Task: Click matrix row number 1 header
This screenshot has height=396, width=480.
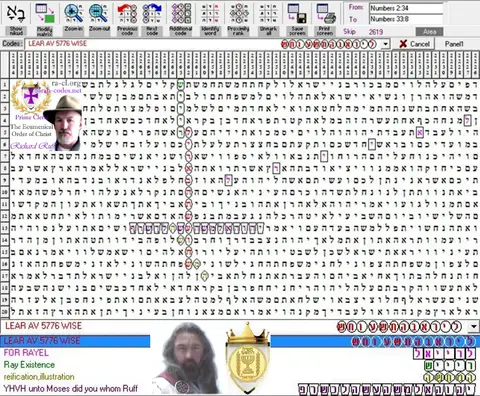Action: pyautogui.click(x=5, y=84)
